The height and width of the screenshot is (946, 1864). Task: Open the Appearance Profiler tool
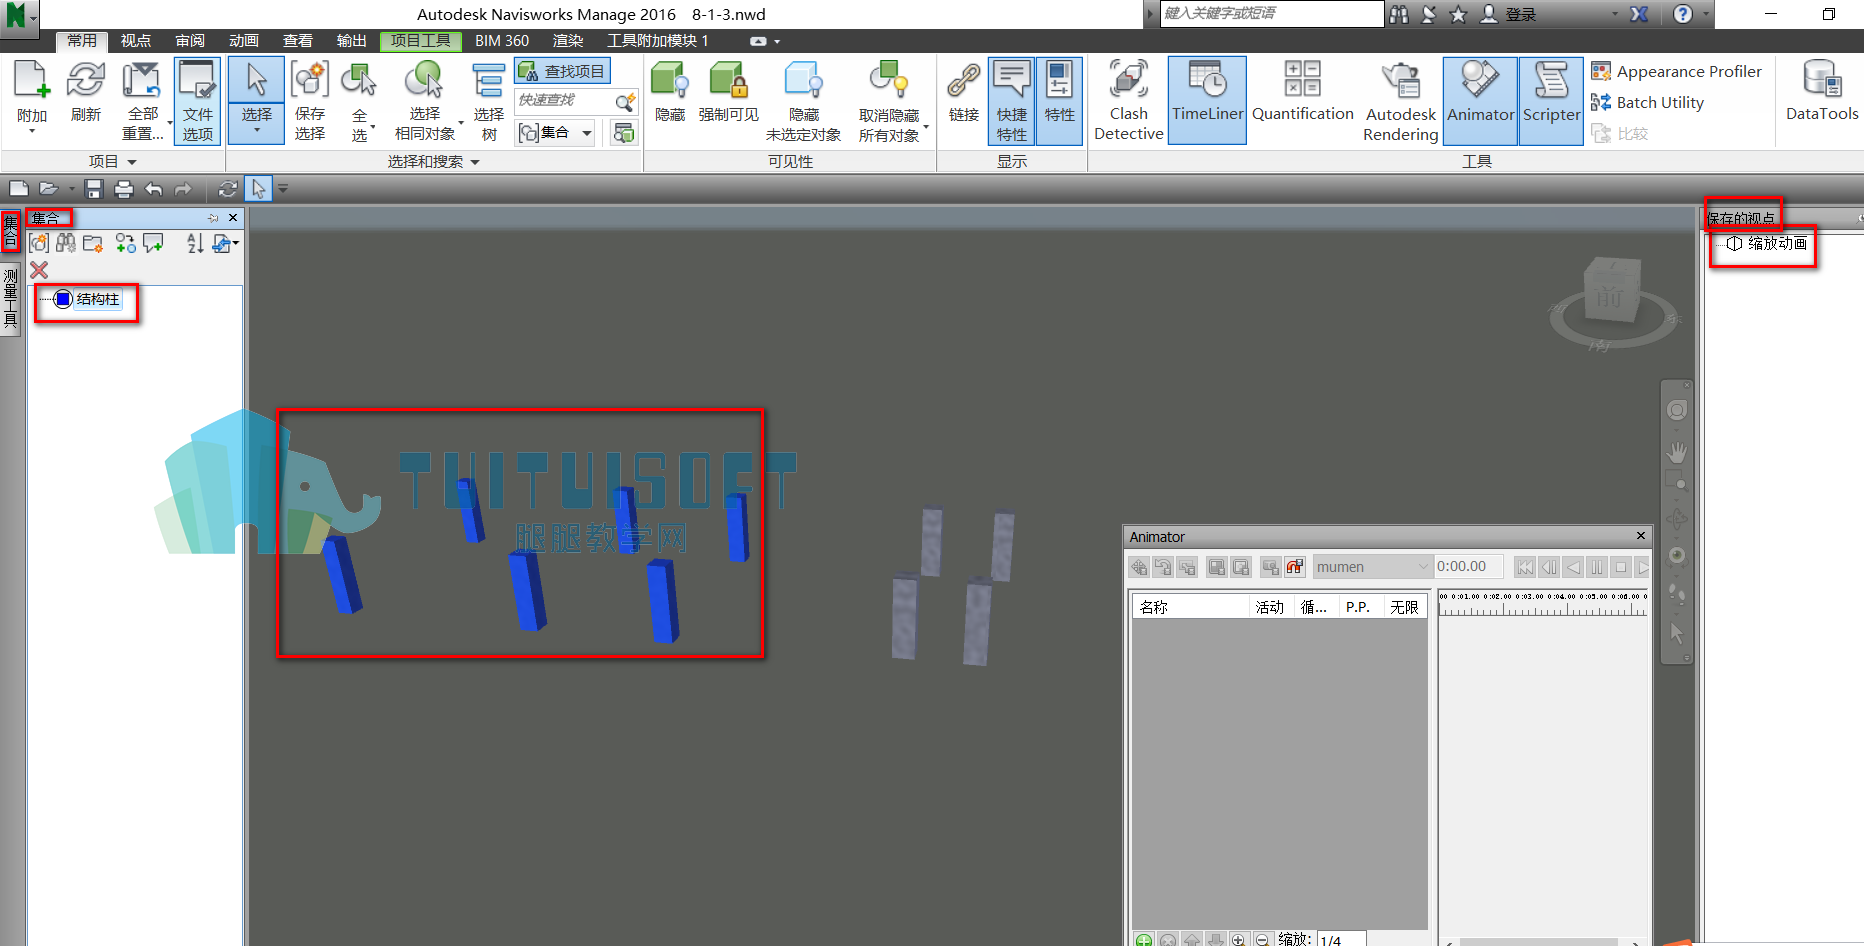coord(1677,72)
